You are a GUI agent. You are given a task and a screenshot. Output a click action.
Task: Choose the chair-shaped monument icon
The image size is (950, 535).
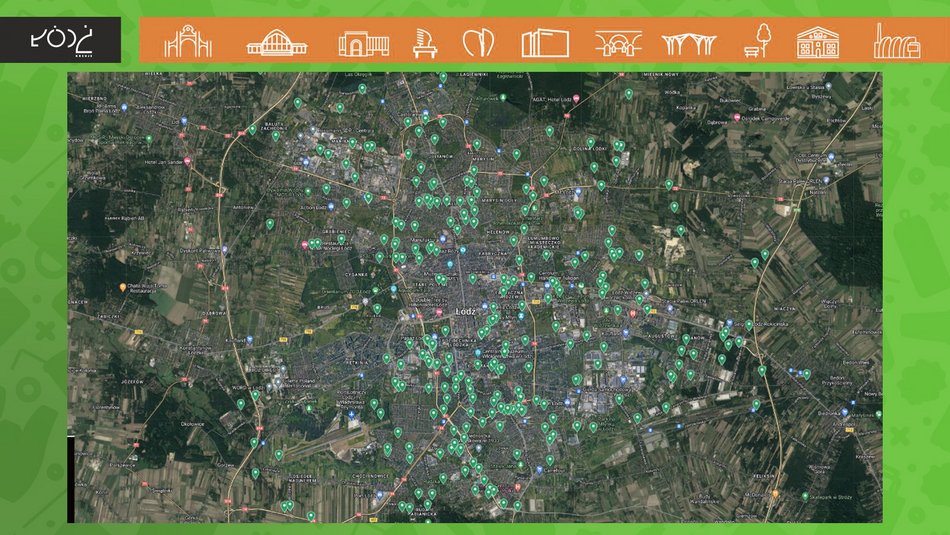426,42
